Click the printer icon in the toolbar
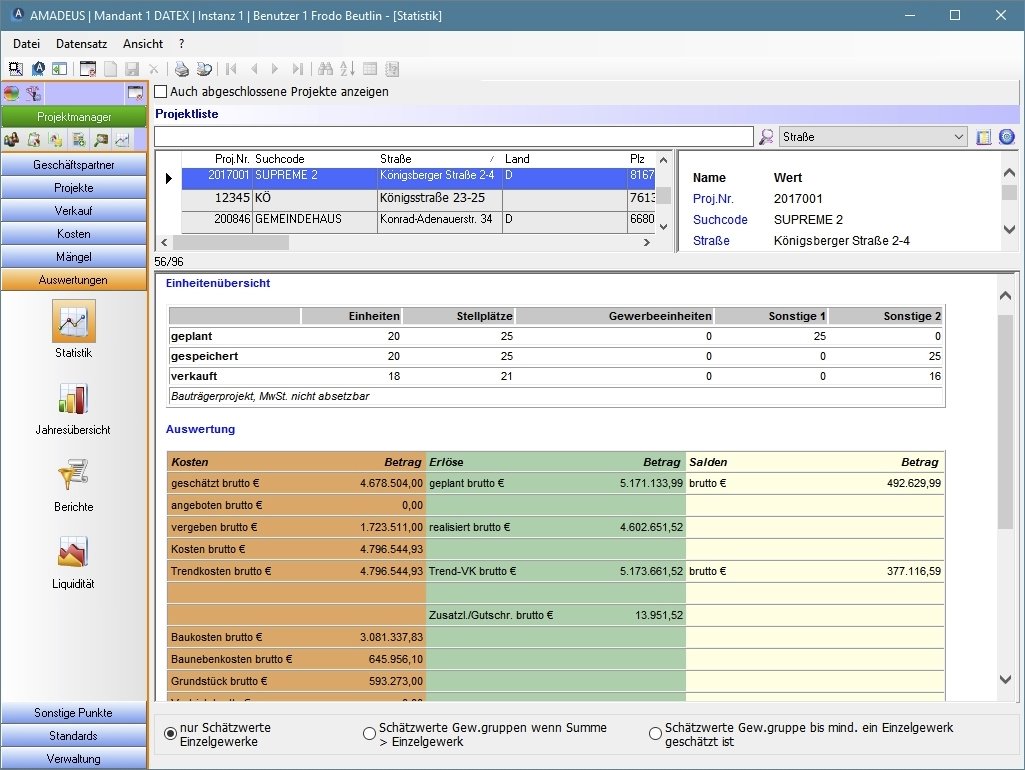This screenshot has width=1025, height=770. coord(182,69)
